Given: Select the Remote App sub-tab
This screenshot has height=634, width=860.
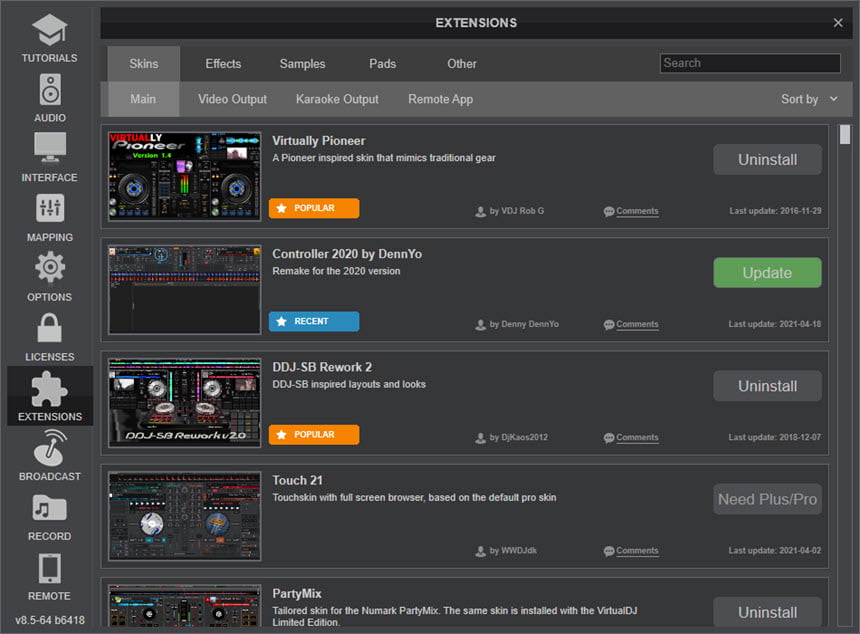Looking at the screenshot, I should click(x=440, y=99).
